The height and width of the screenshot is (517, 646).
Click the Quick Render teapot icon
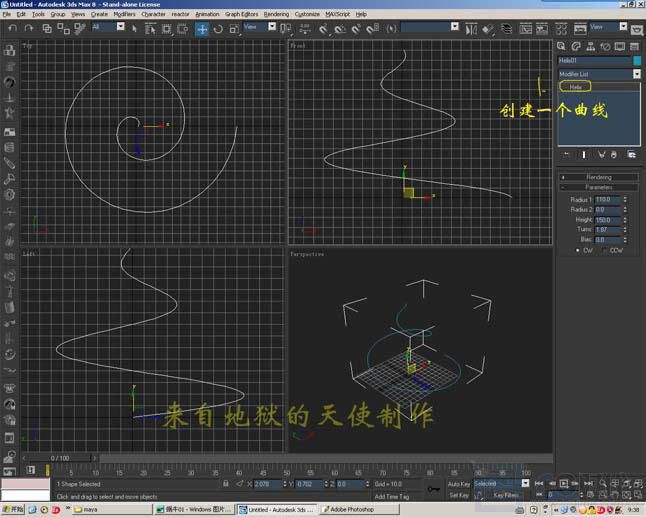coord(637,30)
